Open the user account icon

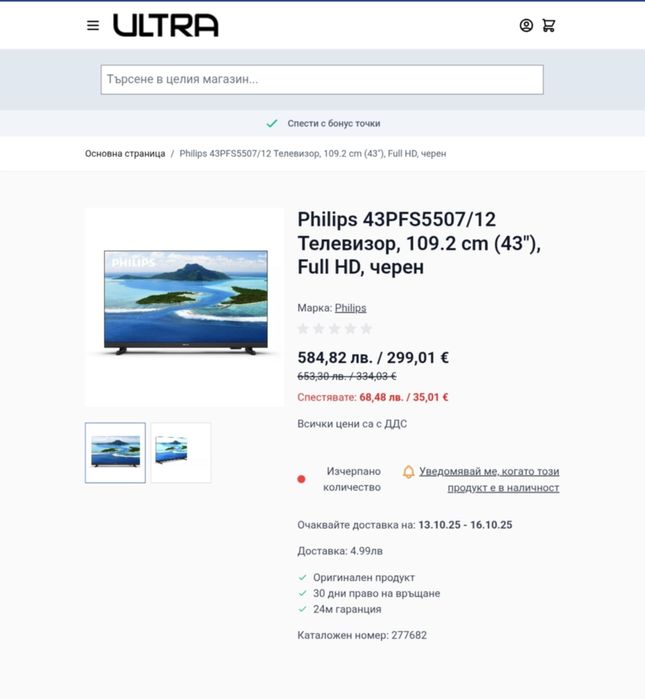click(x=526, y=25)
